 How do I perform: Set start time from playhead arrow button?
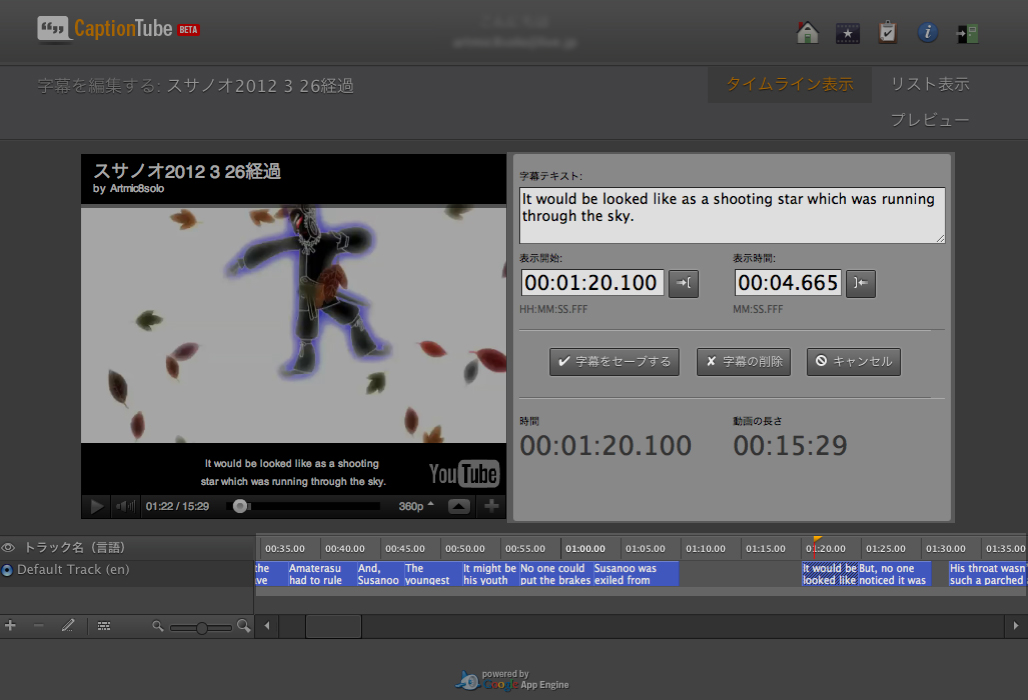(x=683, y=283)
